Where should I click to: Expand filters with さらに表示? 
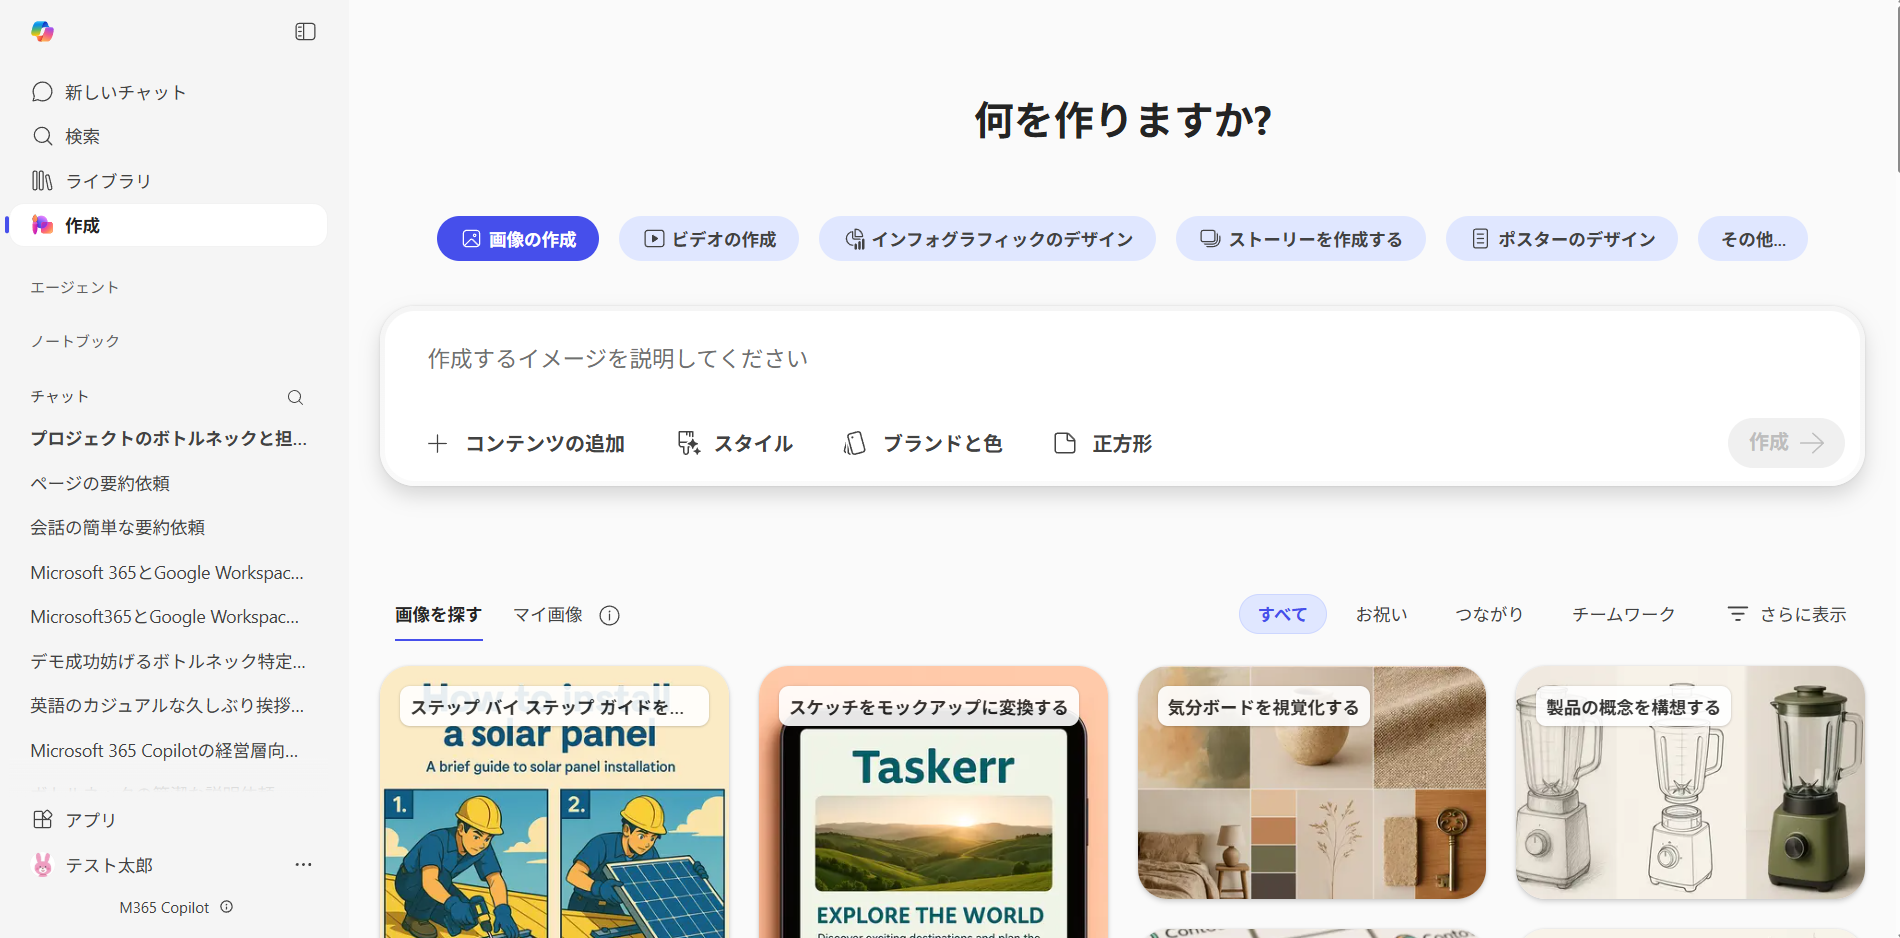pos(1787,614)
